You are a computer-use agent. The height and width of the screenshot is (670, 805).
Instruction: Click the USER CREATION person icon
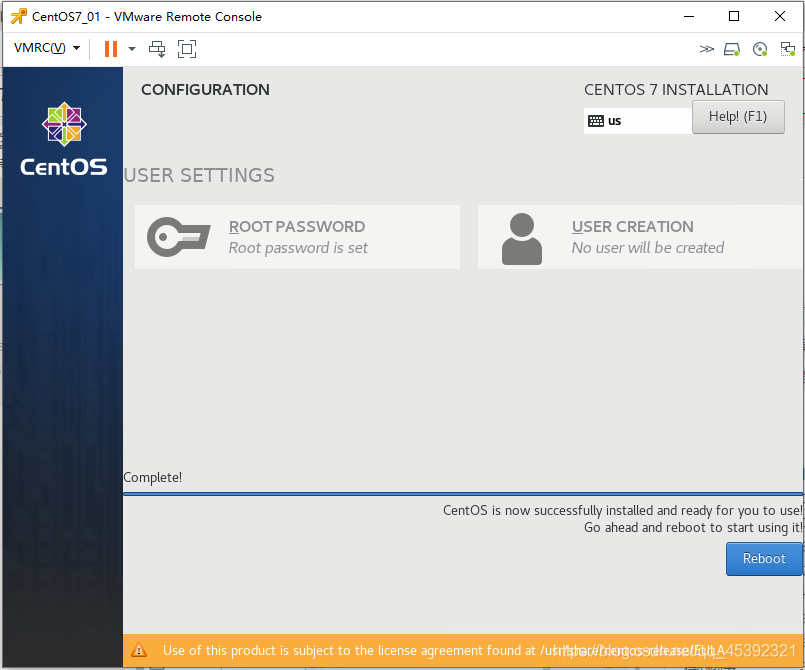521,237
